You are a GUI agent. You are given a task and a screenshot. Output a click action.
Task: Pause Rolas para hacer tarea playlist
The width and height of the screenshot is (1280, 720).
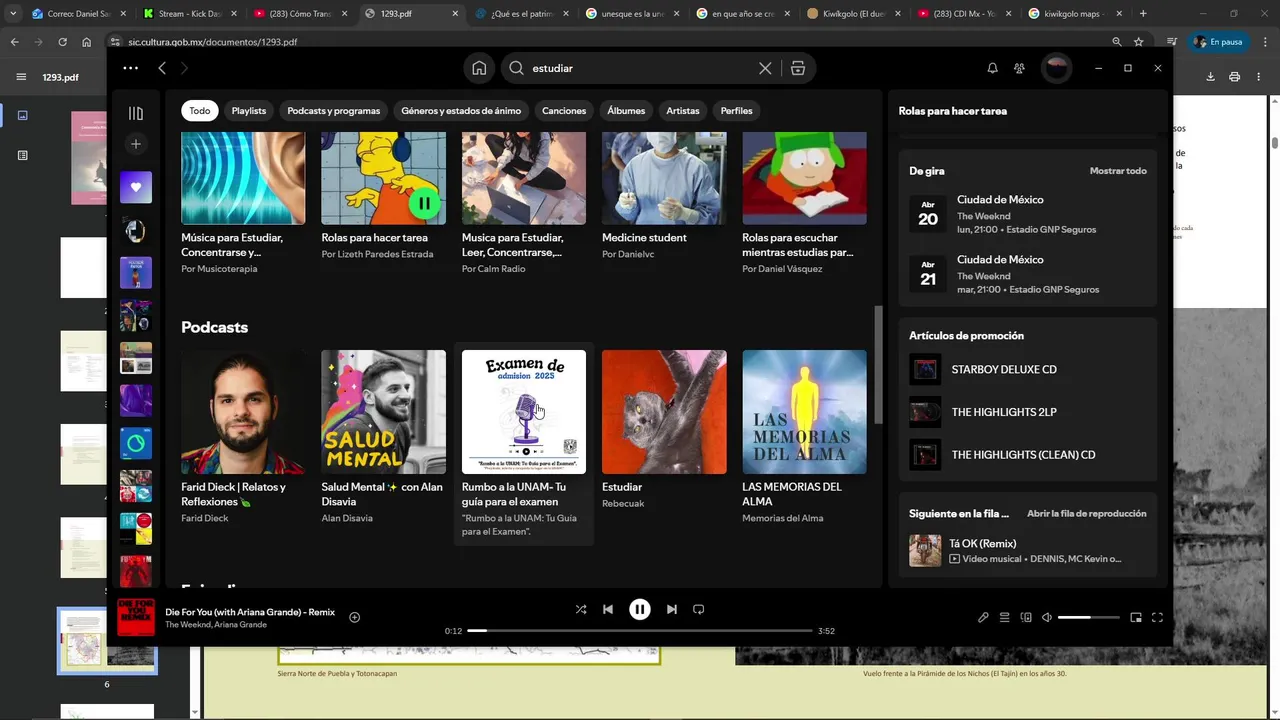424,203
